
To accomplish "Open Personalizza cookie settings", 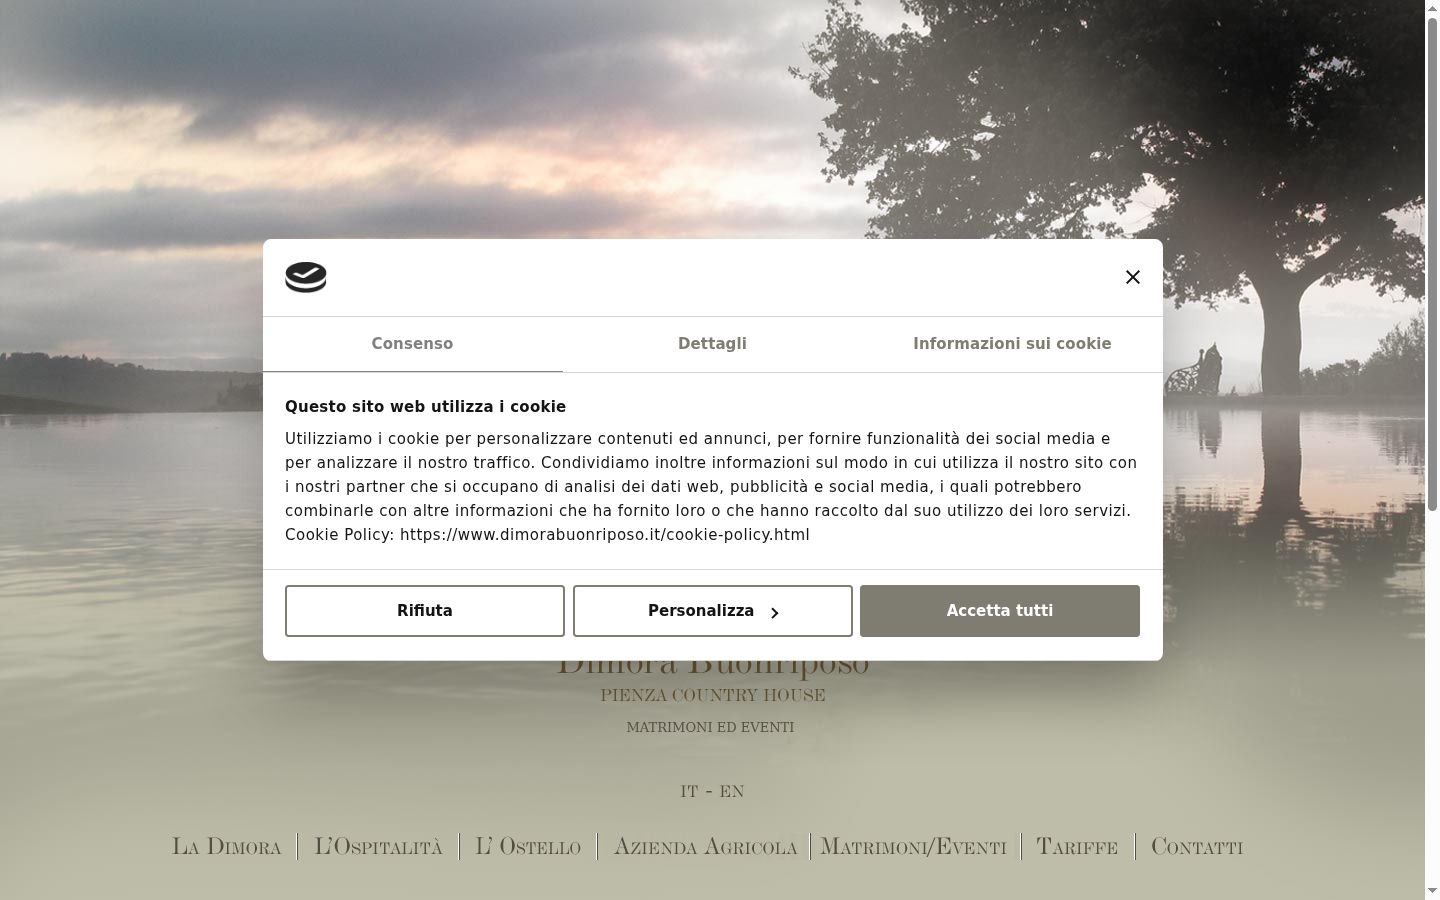I will point(713,611).
